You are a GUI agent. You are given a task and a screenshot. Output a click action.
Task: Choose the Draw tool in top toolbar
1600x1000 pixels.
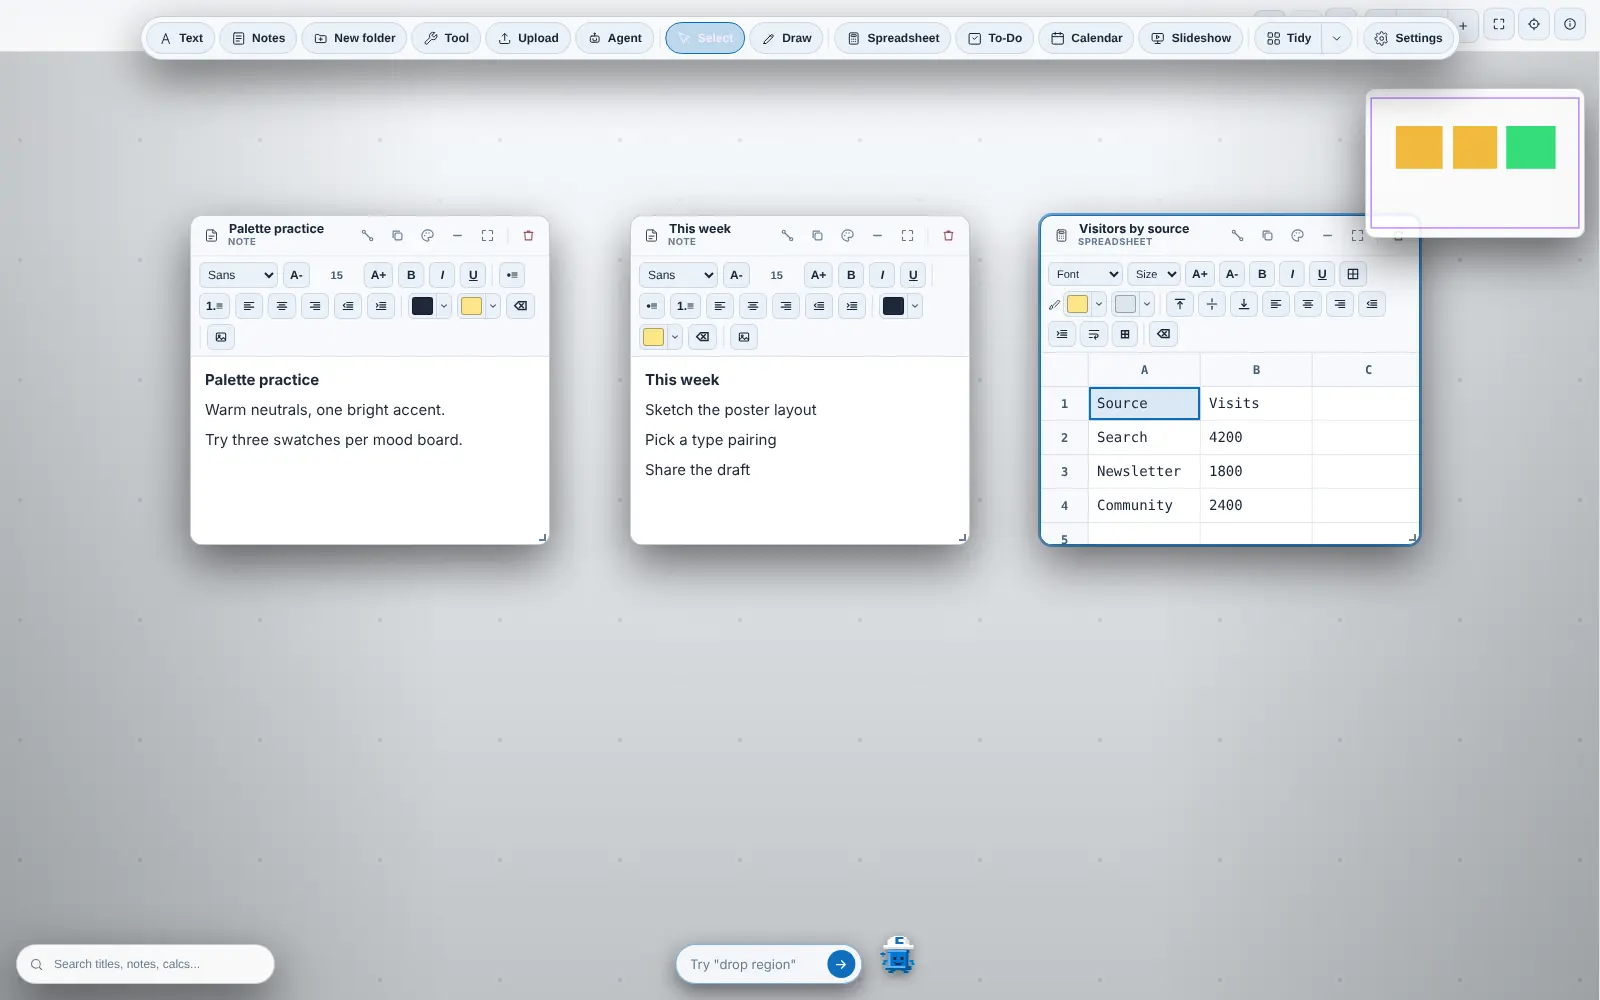coord(787,38)
